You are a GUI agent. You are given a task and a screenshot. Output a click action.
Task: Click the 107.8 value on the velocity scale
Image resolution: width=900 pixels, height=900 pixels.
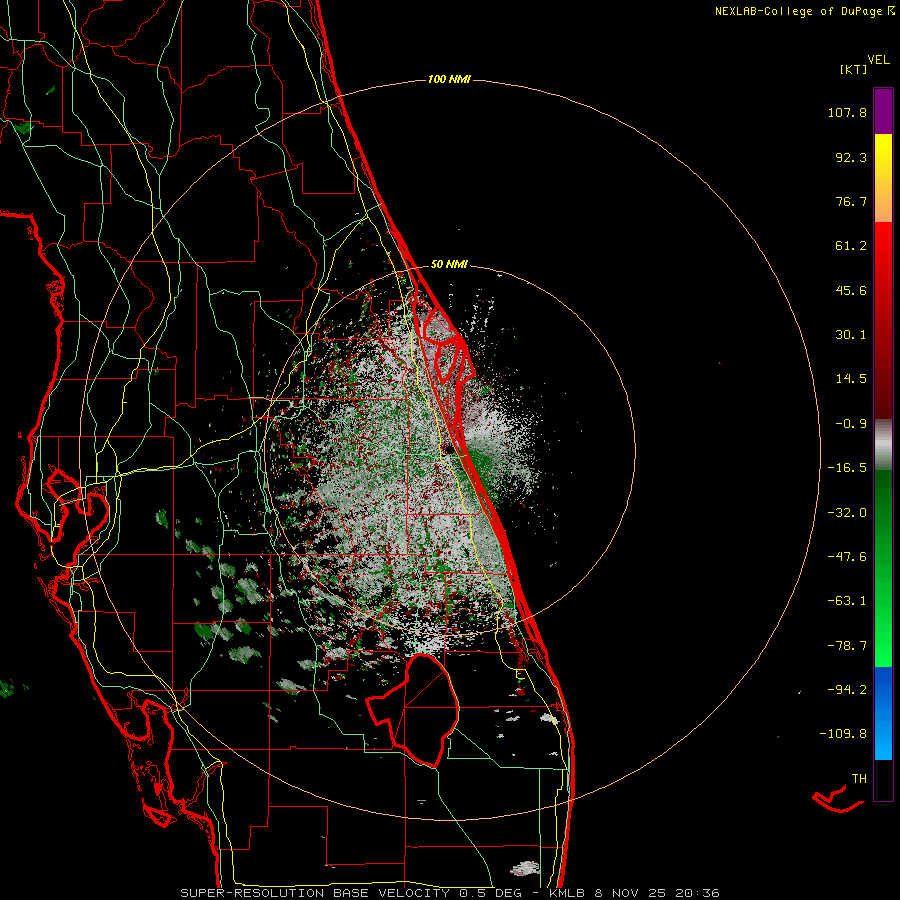pos(847,112)
